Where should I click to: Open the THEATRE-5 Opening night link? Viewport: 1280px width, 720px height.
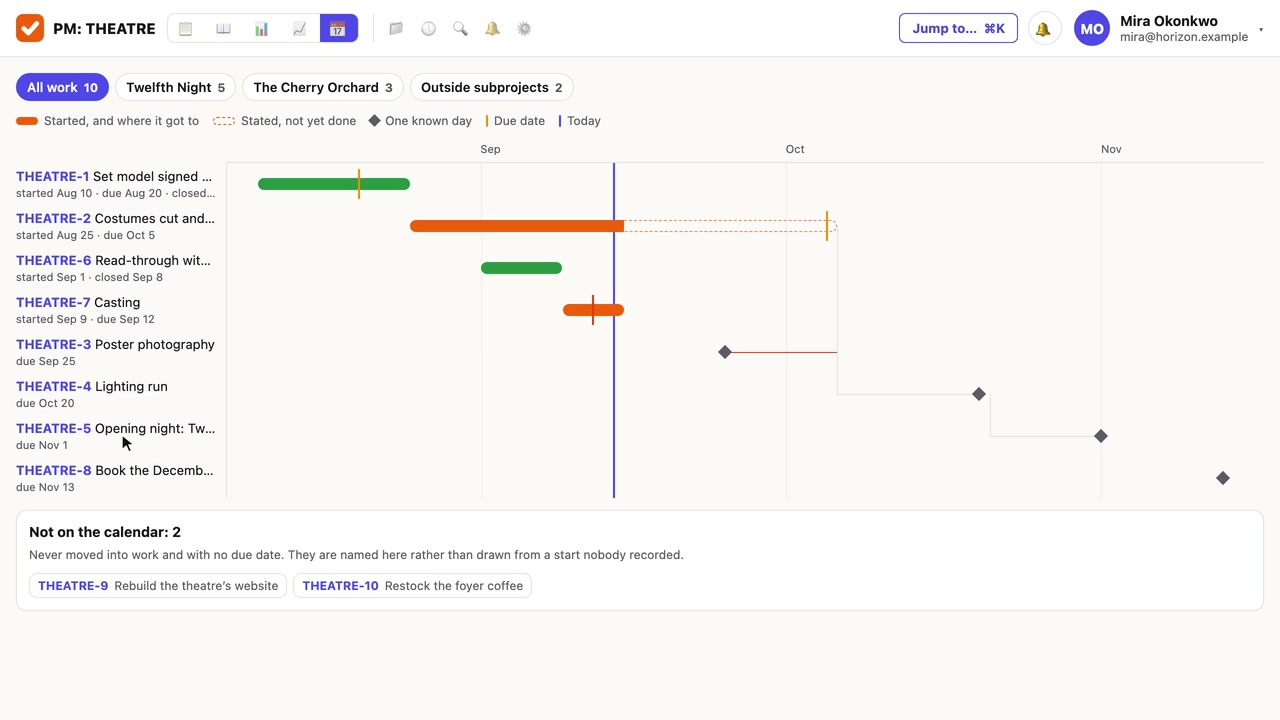tap(115, 428)
